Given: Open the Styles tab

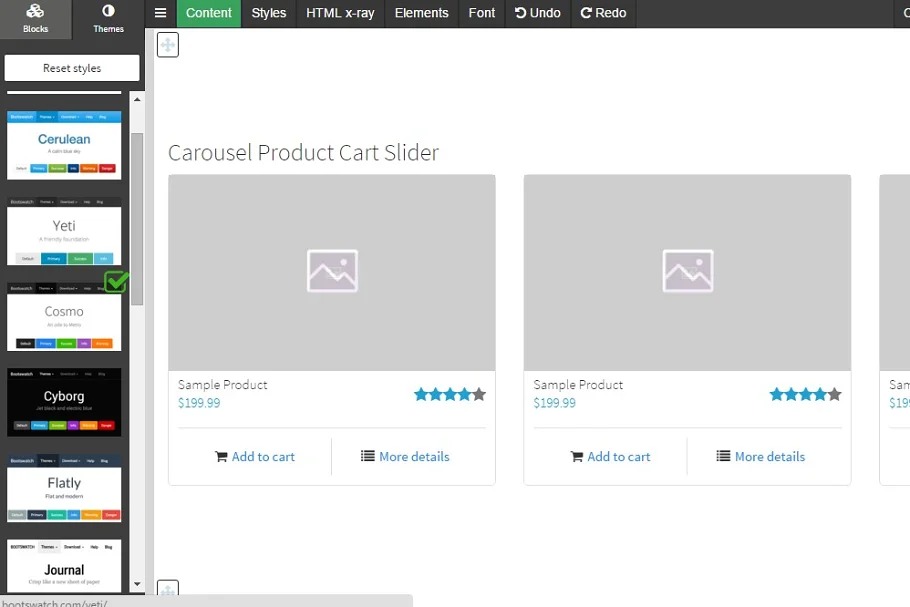Looking at the screenshot, I should click(x=268, y=13).
